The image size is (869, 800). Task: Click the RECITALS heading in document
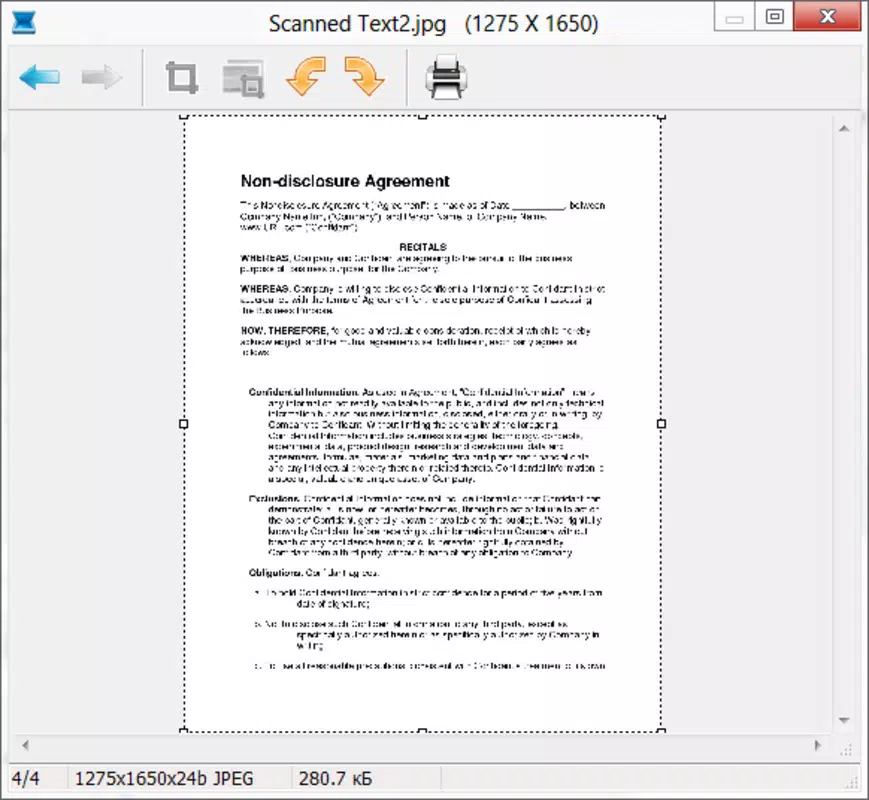[423, 247]
